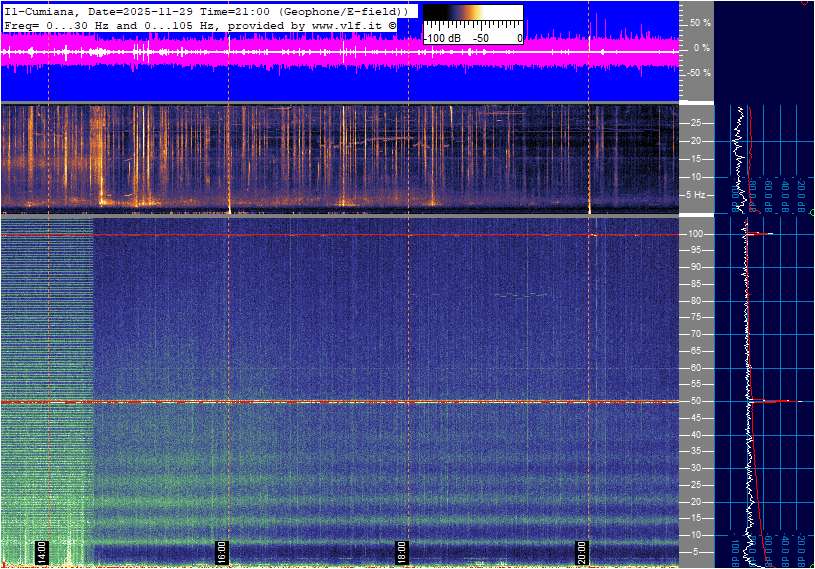Screen dimensions: 815x569
Task: Click the 100 Hz label on frequency axis
Action: click(x=696, y=234)
